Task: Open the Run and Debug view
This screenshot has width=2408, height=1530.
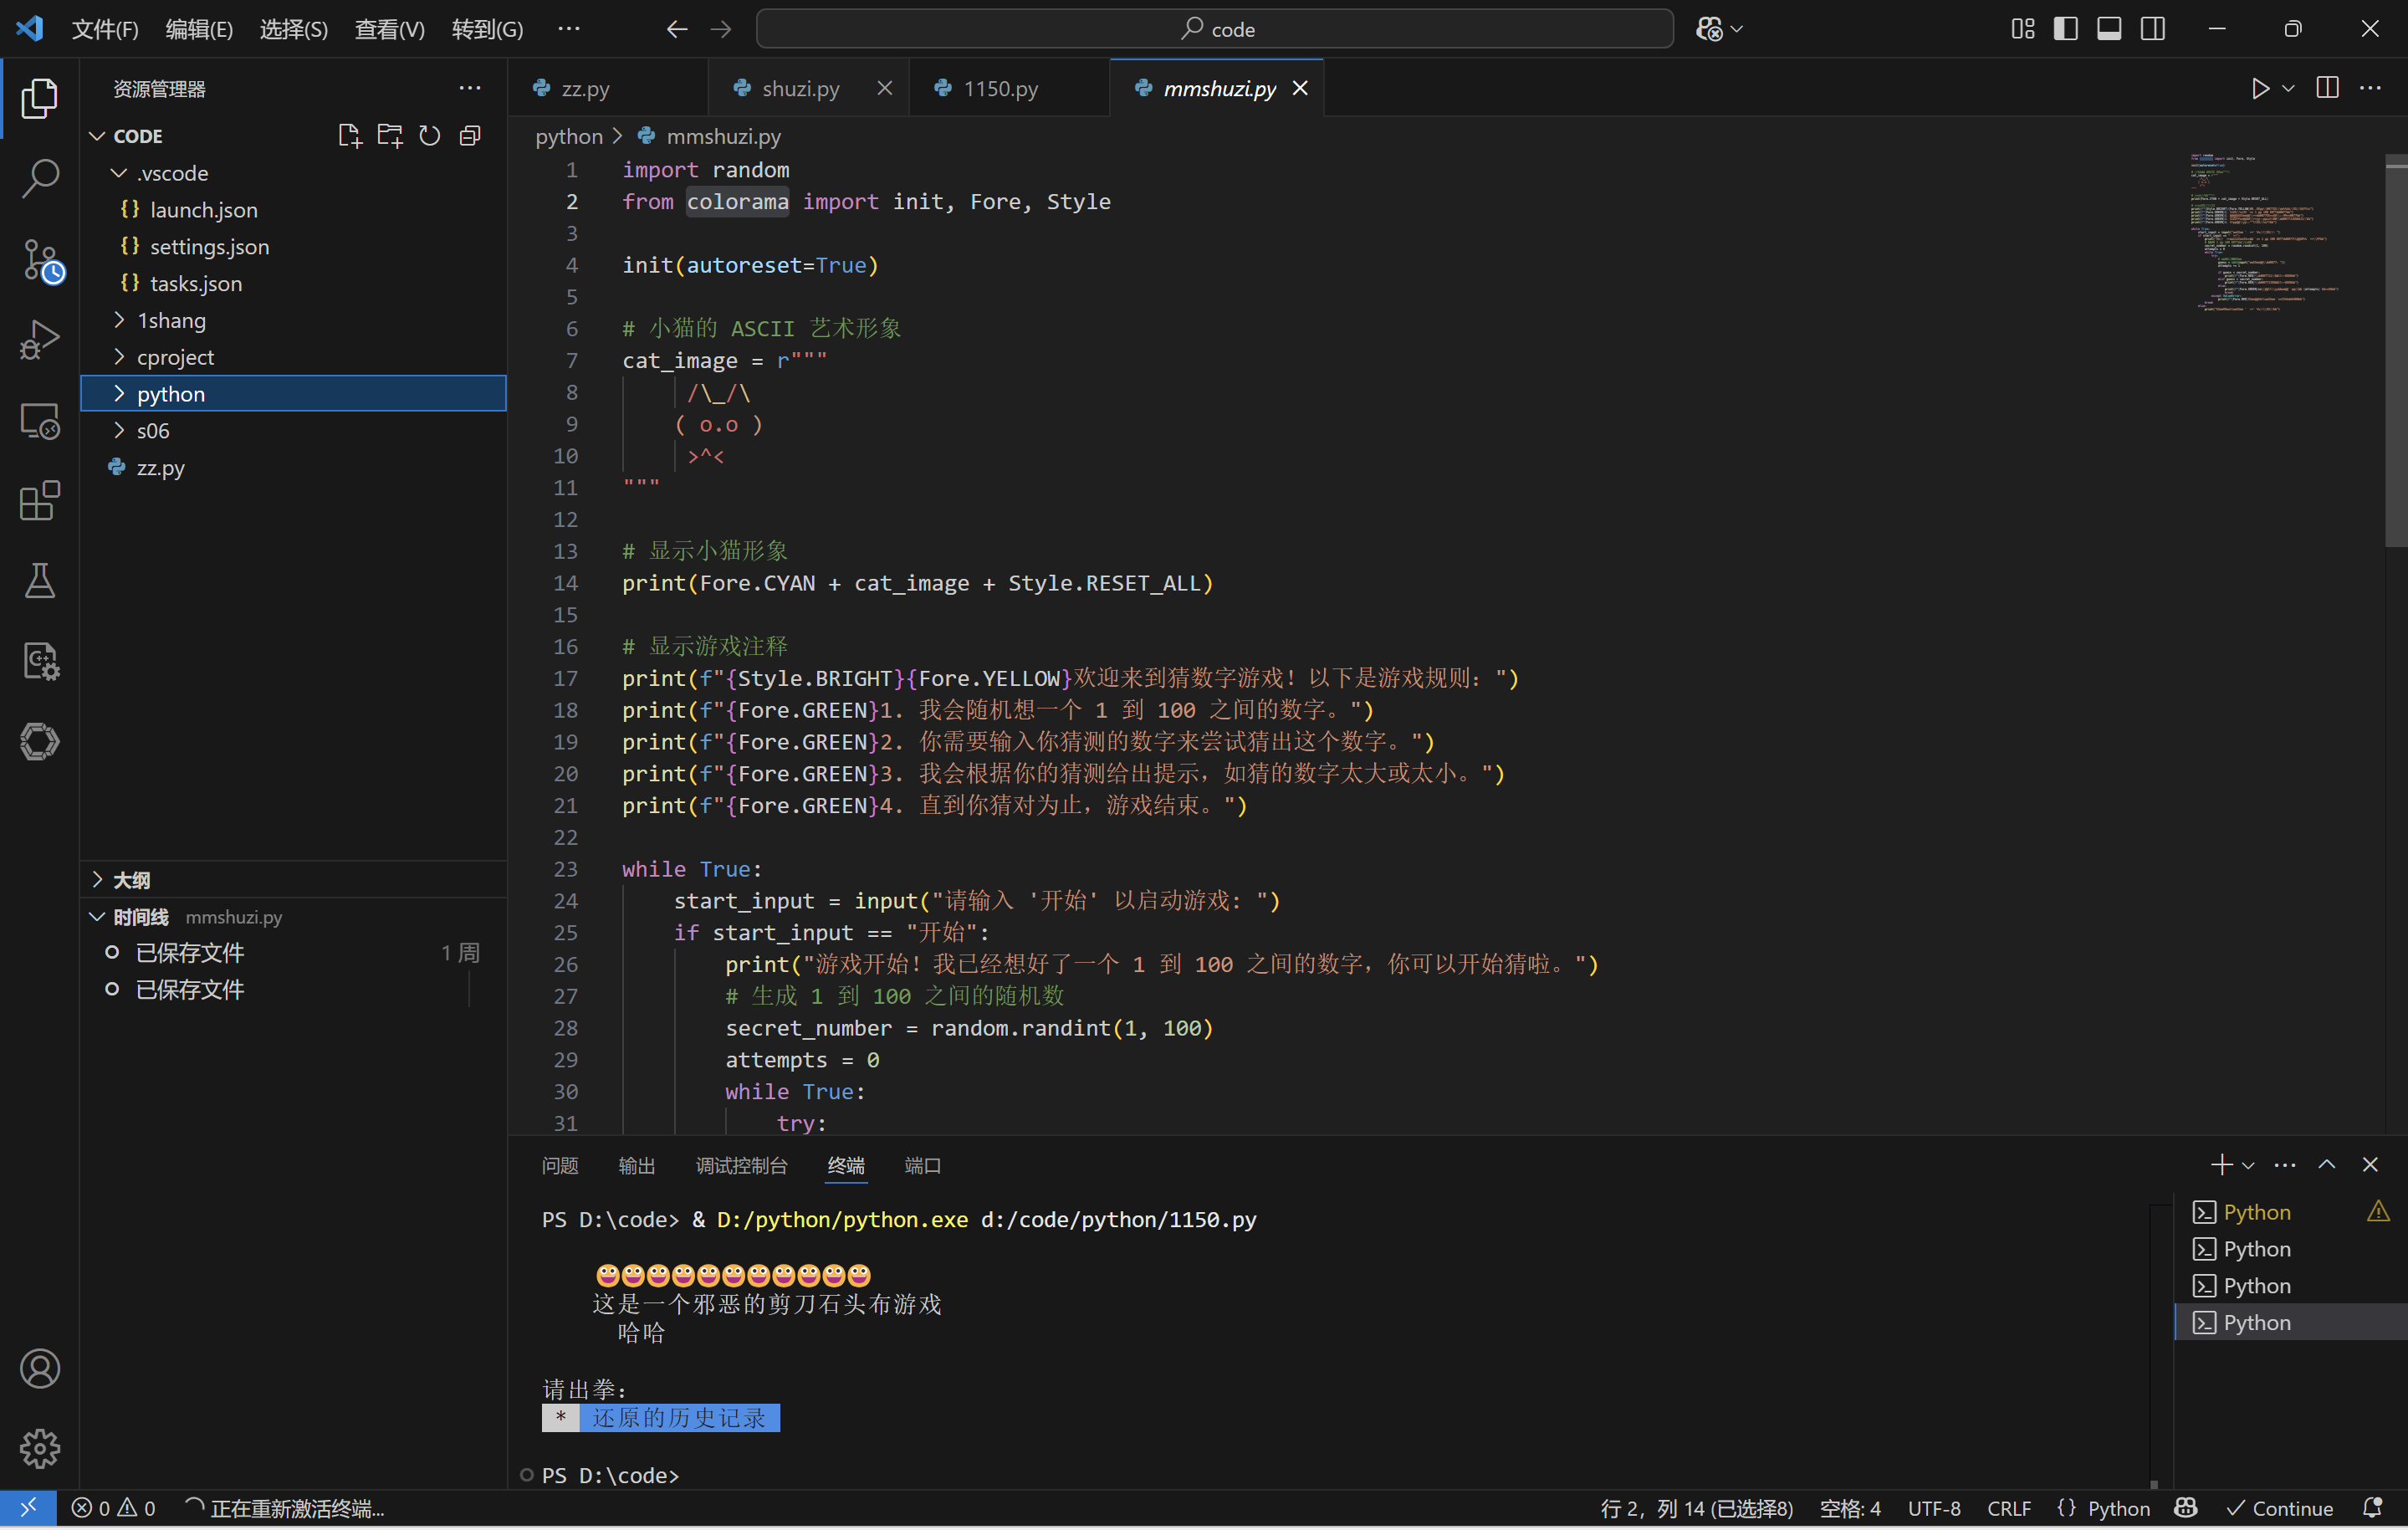Action: [40, 339]
